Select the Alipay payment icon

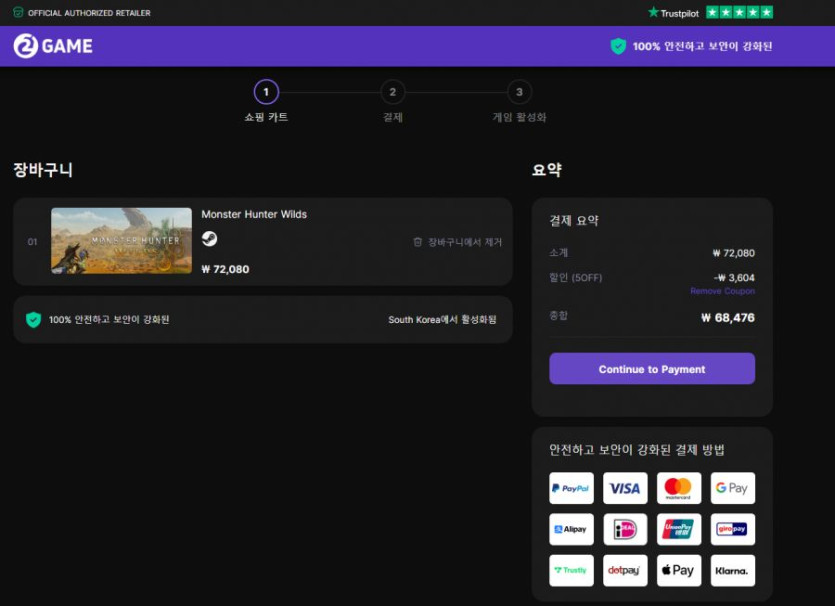[x=571, y=529]
